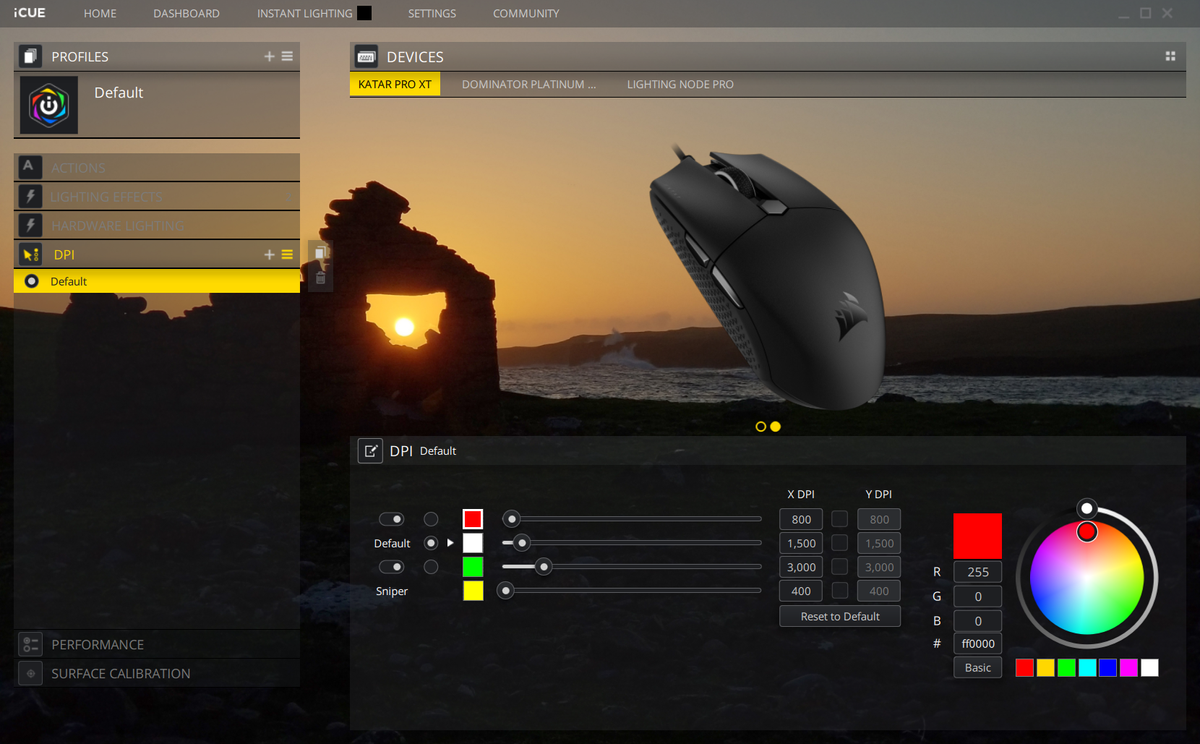The width and height of the screenshot is (1200, 744).
Task: Click the Devices keyboard icon
Action: pyautogui.click(x=366, y=57)
